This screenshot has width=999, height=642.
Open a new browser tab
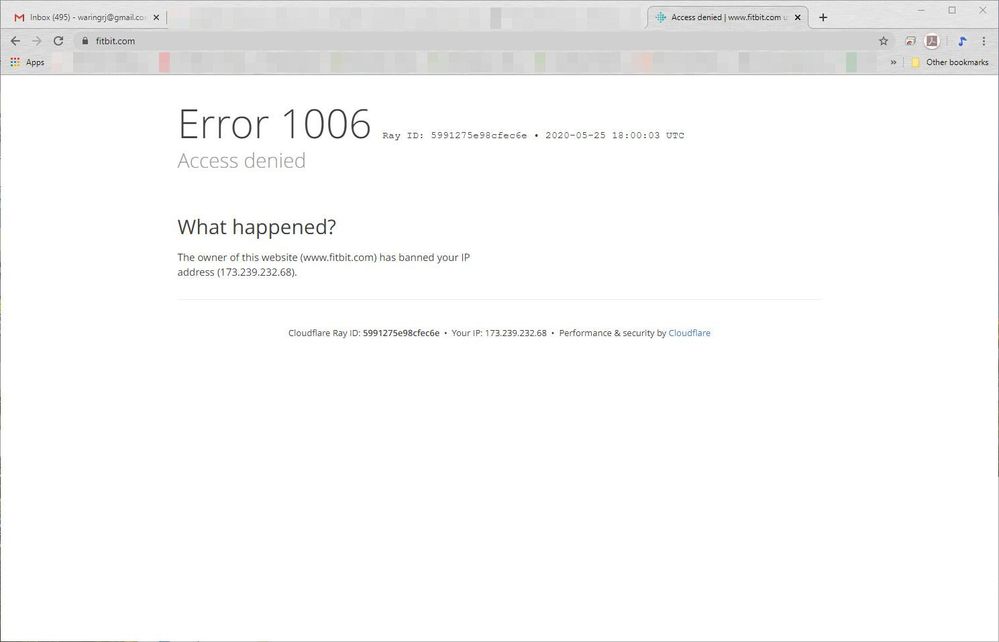pos(823,17)
